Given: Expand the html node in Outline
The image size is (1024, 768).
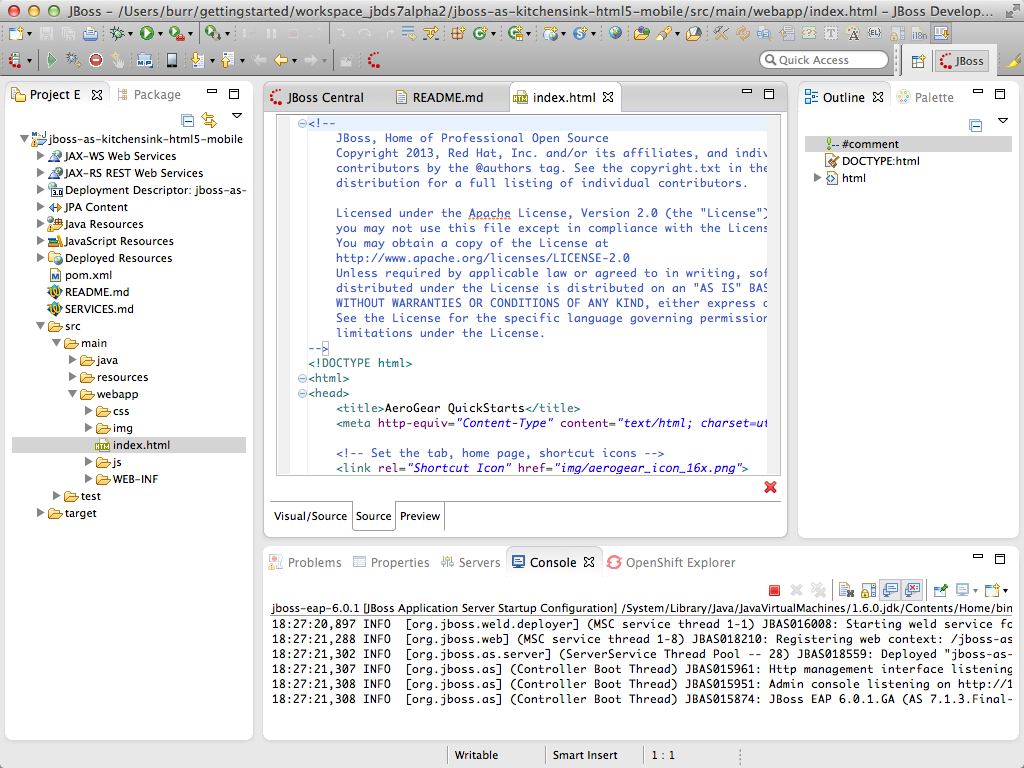Looking at the screenshot, I should tap(817, 178).
